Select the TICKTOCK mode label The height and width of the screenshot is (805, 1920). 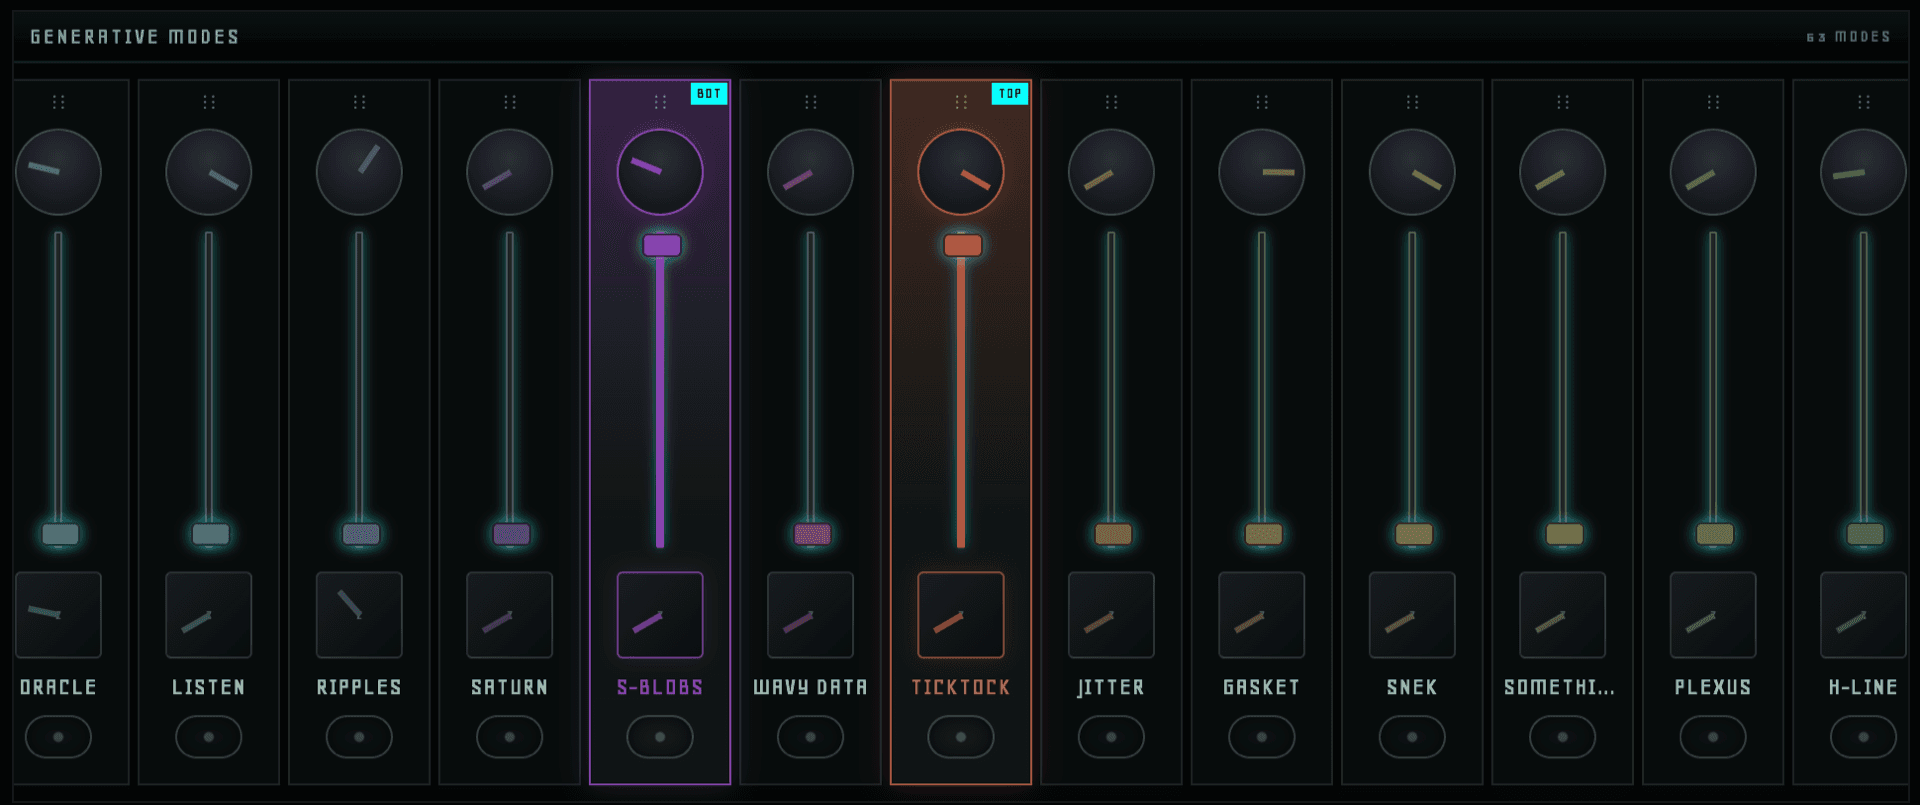coord(961,688)
